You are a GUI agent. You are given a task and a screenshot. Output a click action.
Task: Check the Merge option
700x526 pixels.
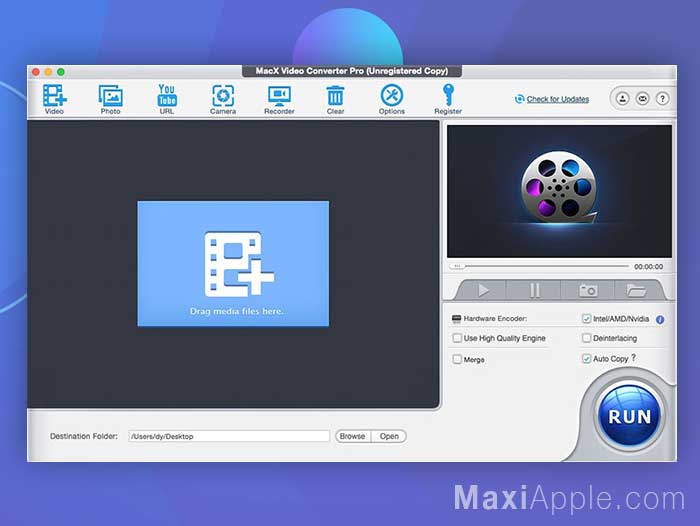pyautogui.click(x=457, y=359)
